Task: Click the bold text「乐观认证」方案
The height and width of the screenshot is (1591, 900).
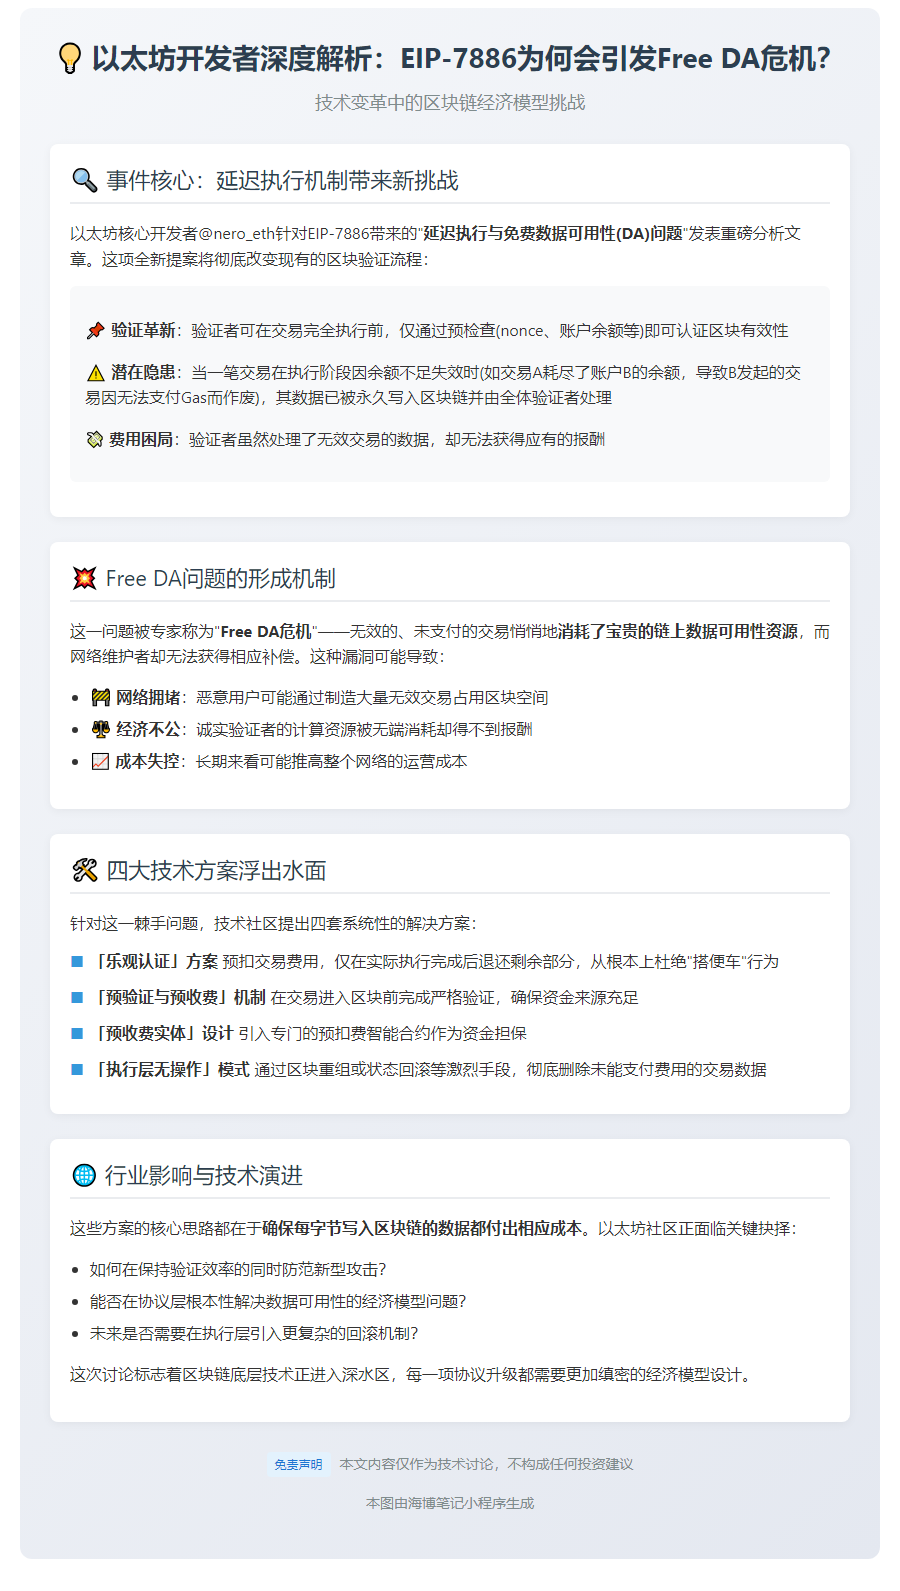Action: tap(154, 961)
